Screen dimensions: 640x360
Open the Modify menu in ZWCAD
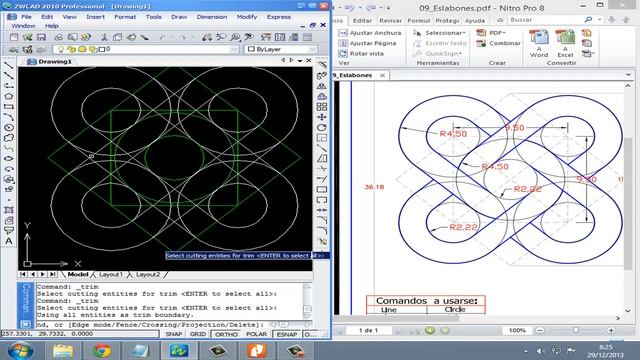click(x=247, y=17)
